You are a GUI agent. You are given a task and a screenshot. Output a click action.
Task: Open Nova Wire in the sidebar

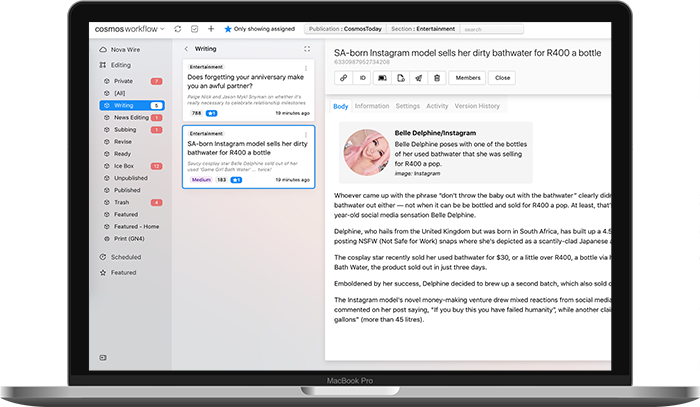click(x=120, y=50)
